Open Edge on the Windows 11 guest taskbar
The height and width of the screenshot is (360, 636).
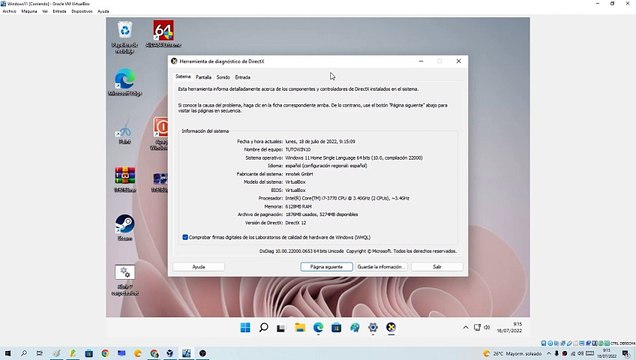(x=318, y=328)
